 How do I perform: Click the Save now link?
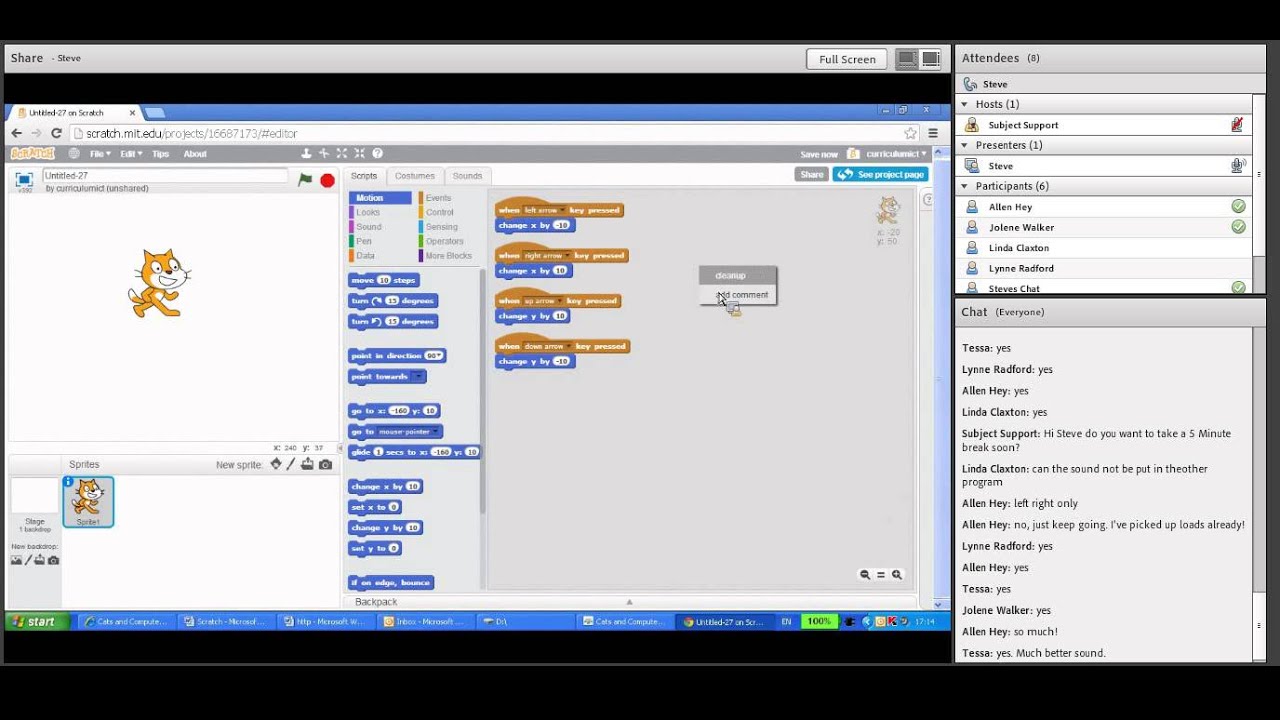click(819, 154)
